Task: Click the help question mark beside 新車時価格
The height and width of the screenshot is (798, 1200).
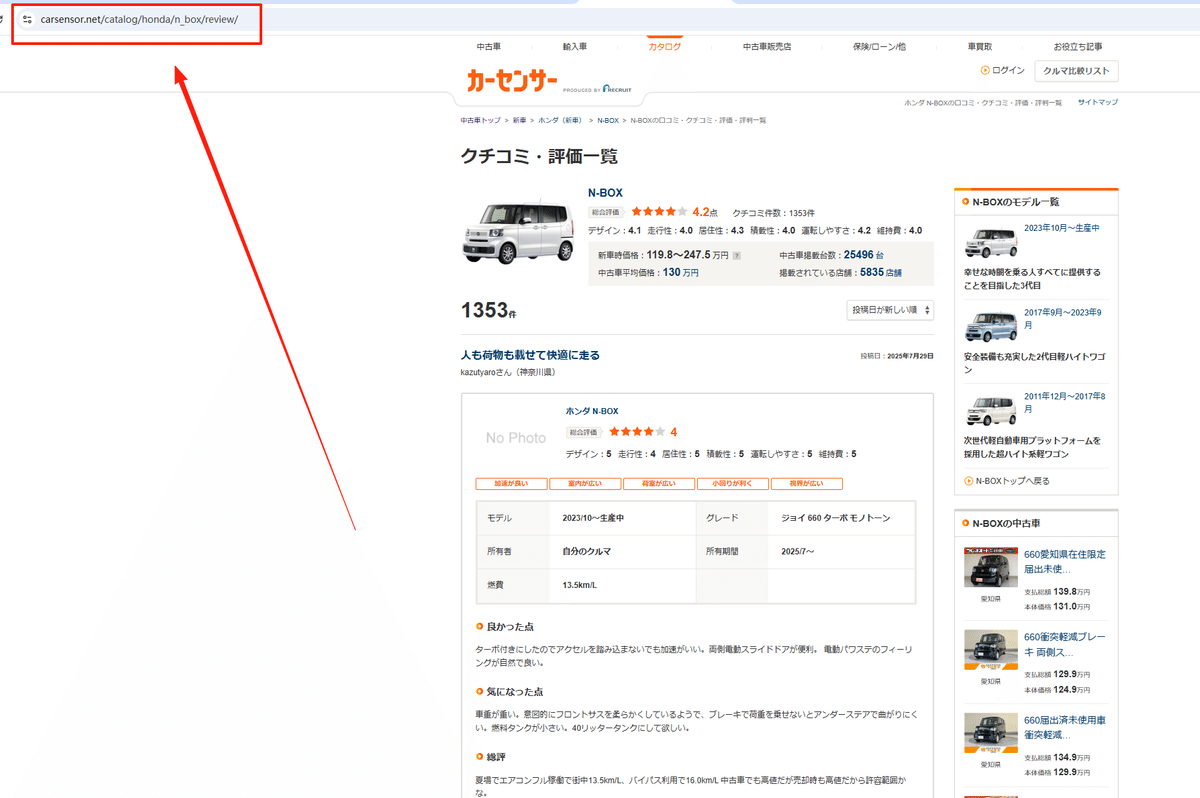Action: point(737,256)
